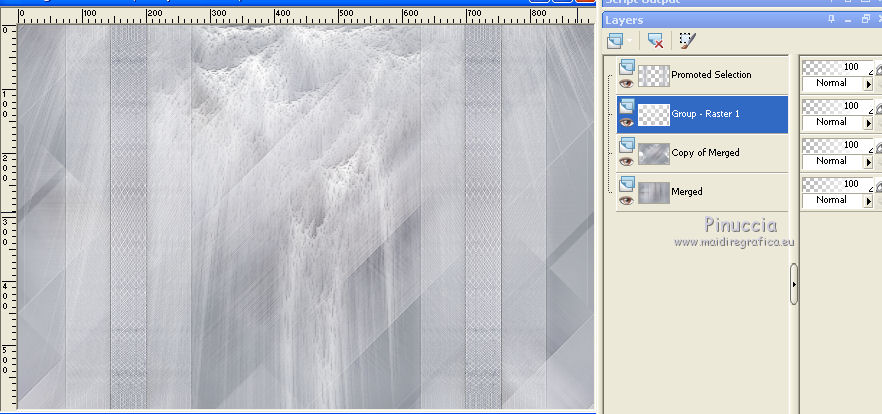Minimize the Layers palette
This screenshot has width=882, height=414.
pyautogui.click(x=849, y=20)
